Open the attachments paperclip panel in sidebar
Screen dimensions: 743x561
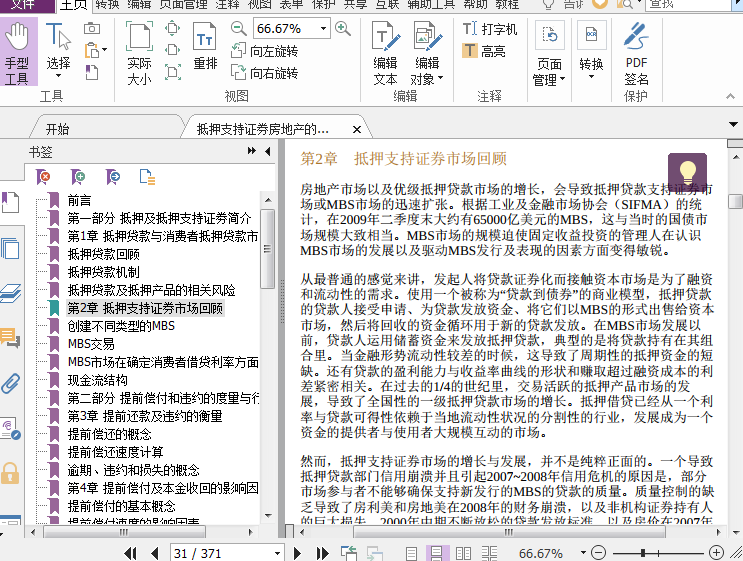click(11, 383)
